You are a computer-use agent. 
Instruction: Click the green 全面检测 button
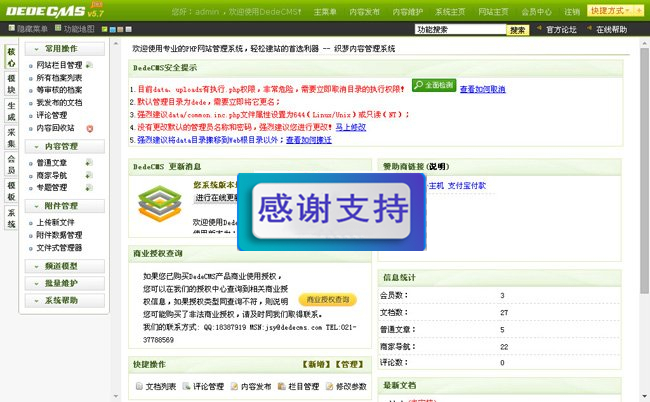coord(434,85)
